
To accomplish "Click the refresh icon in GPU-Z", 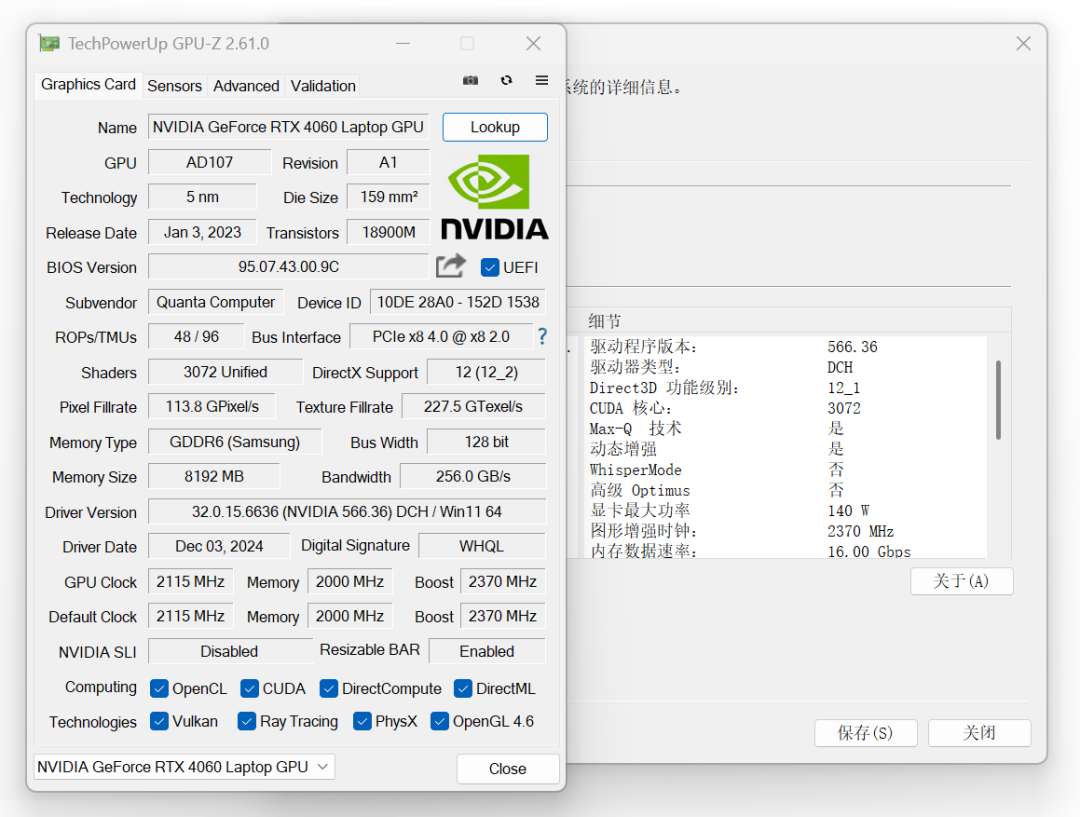I will tap(506, 81).
